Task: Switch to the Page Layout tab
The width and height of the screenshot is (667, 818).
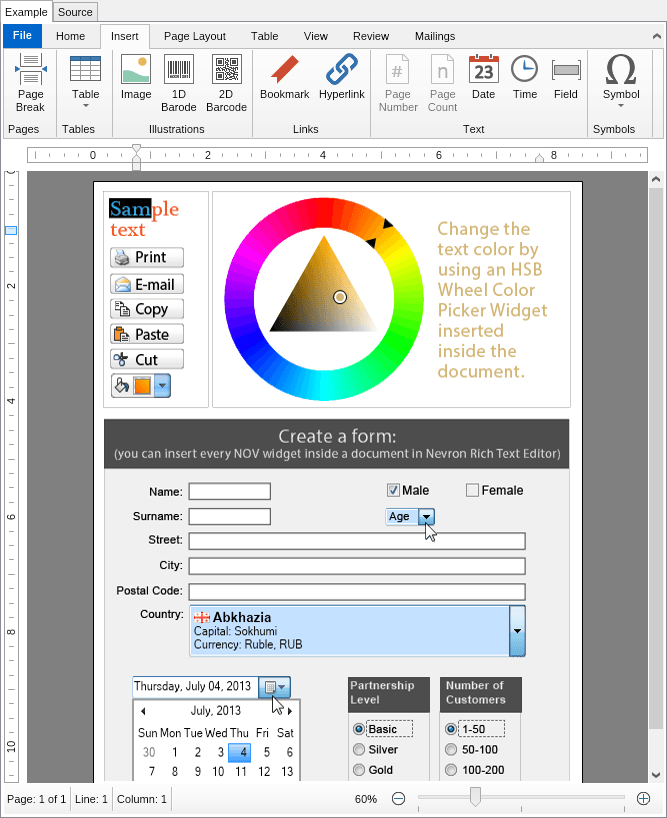Action: 195,36
